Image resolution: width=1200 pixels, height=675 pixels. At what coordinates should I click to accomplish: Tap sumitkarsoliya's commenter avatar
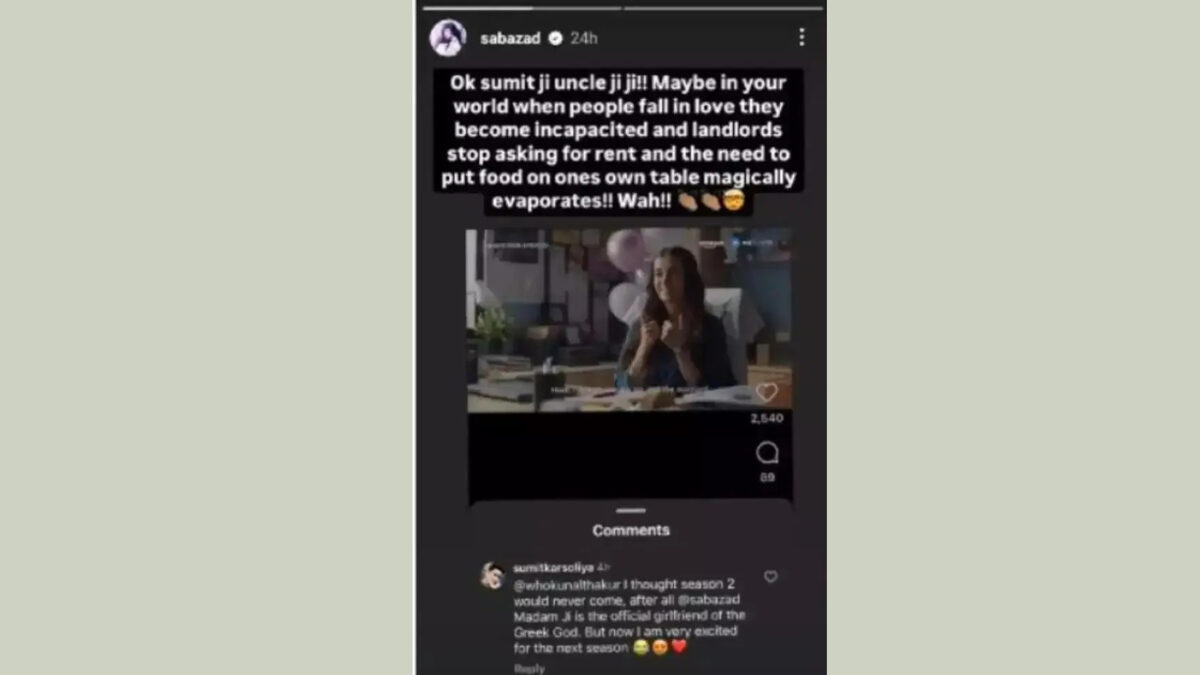point(491,575)
